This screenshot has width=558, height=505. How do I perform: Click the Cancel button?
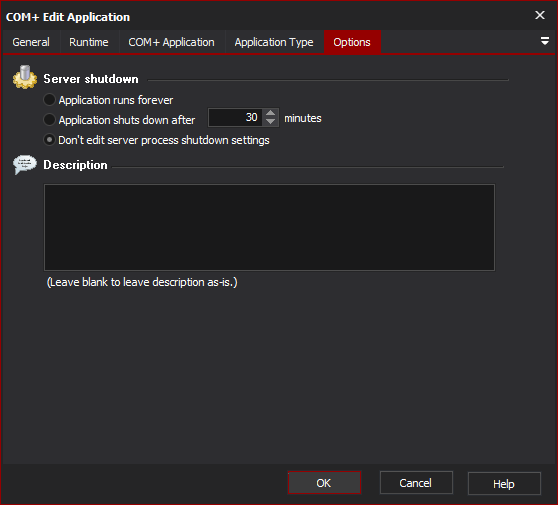click(416, 483)
